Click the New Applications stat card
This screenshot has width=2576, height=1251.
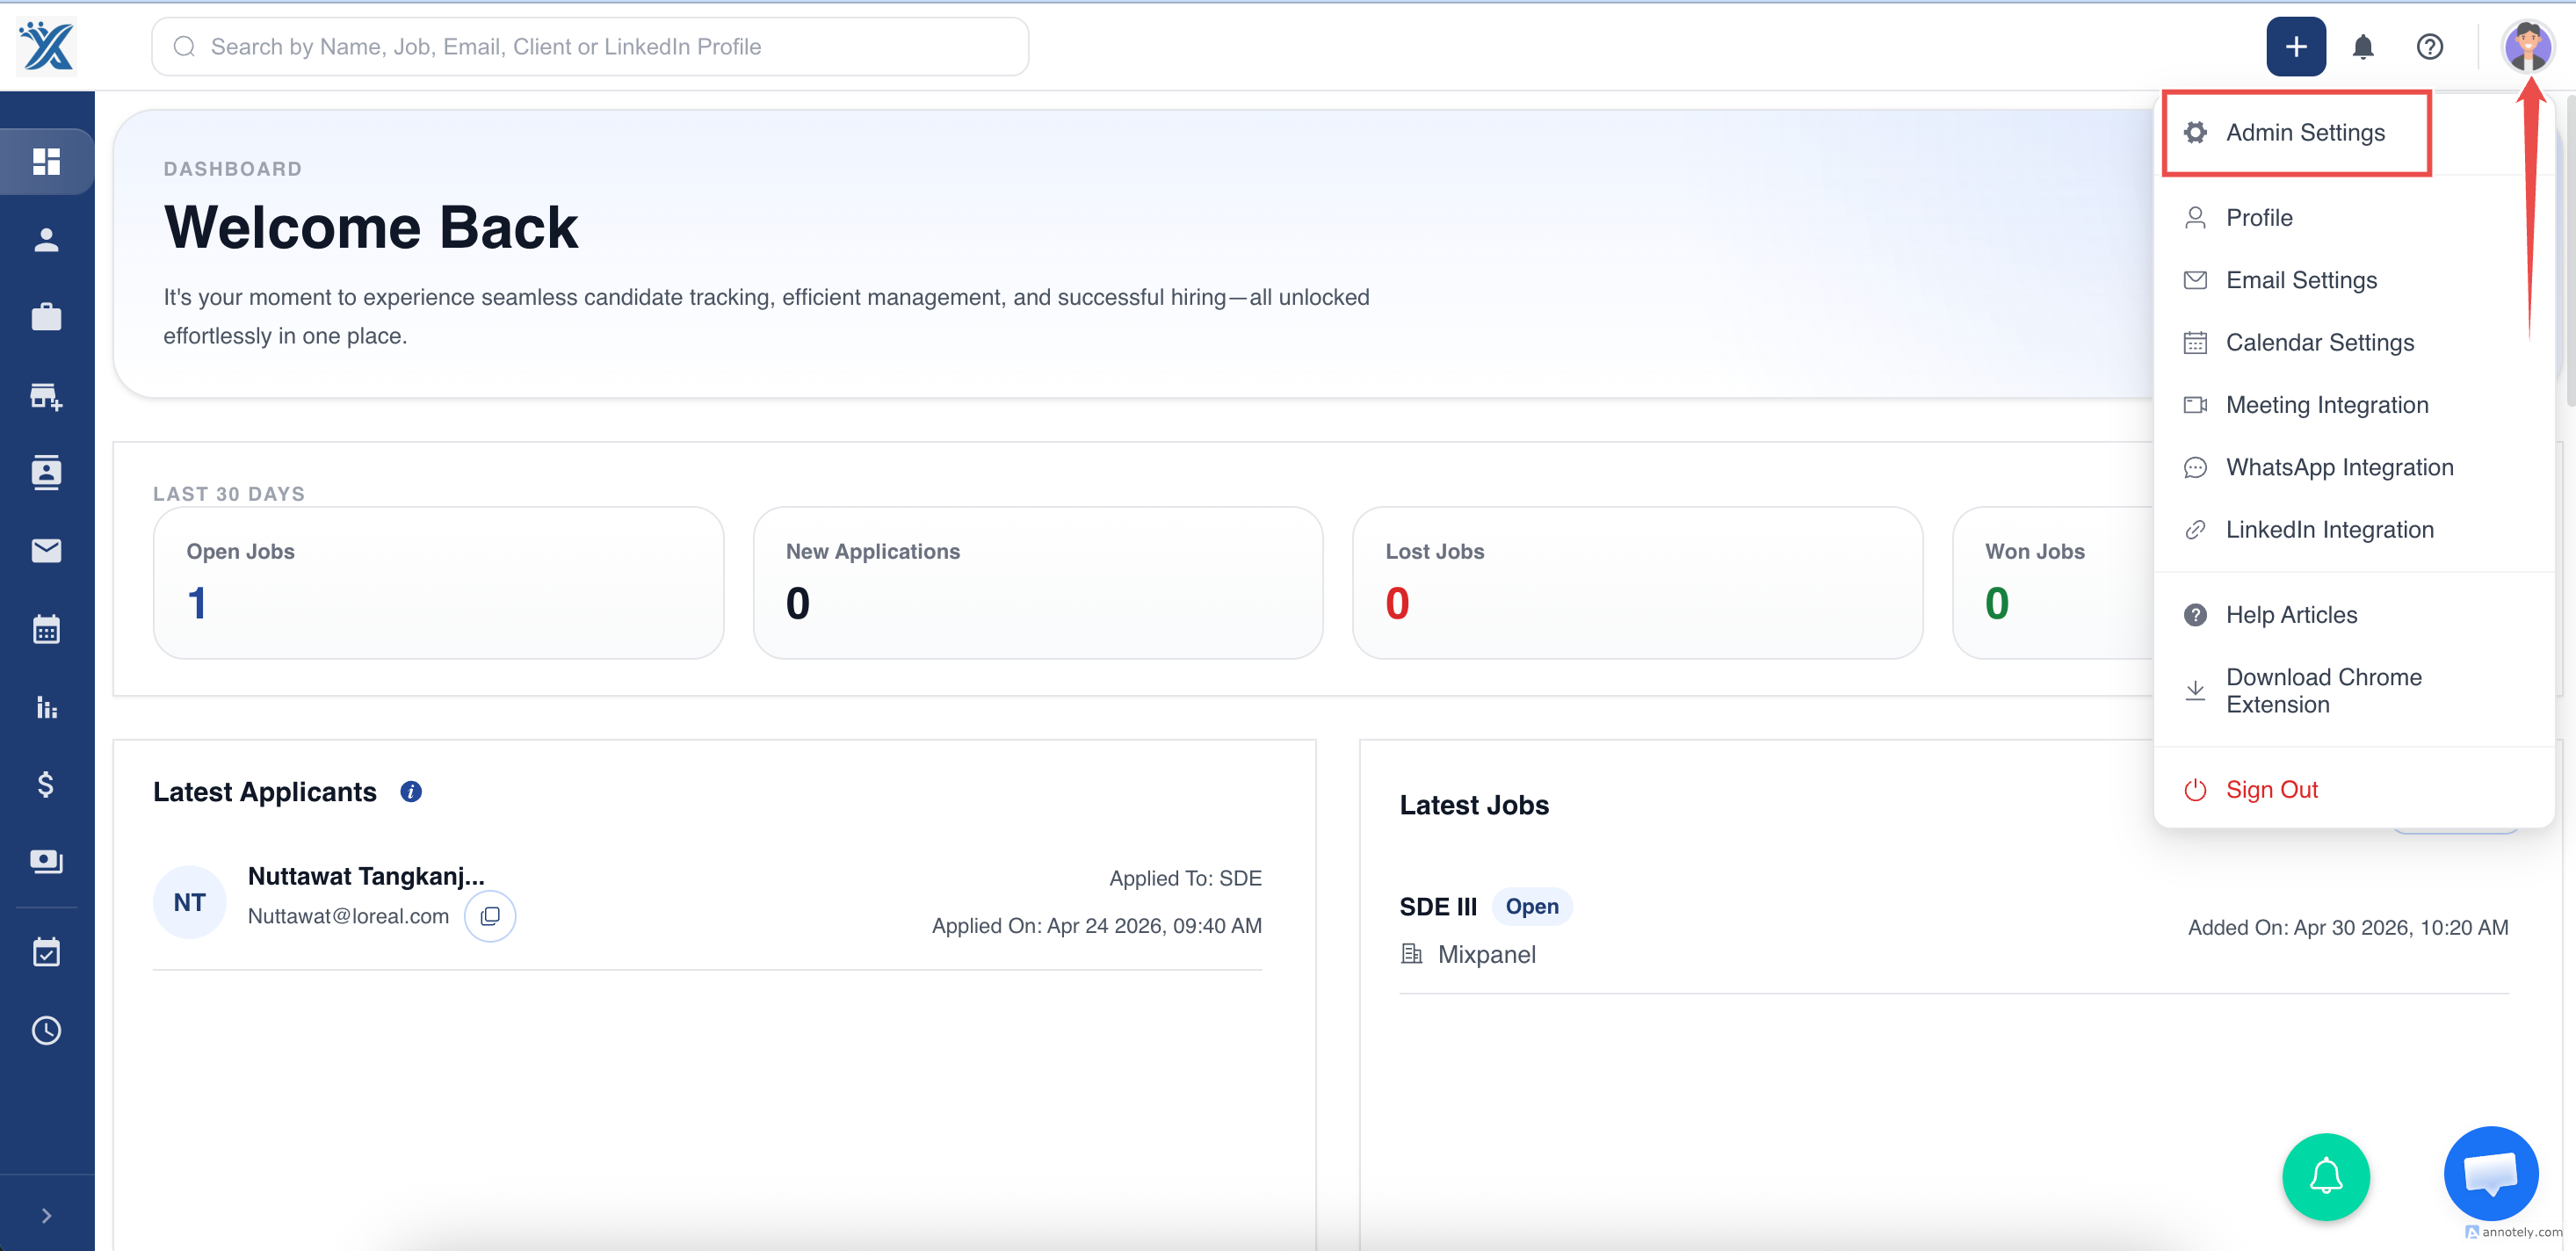tap(1038, 582)
